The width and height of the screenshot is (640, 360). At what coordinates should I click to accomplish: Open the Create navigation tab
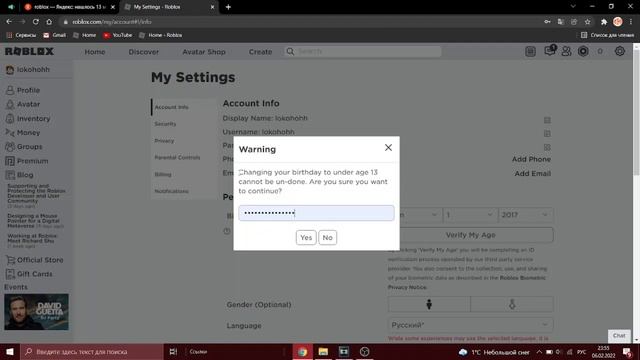(x=260, y=52)
